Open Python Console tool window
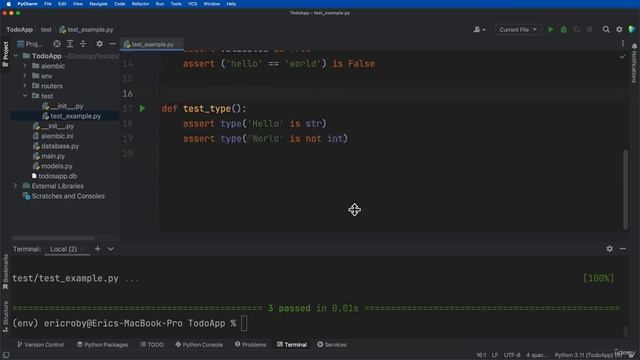This screenshot has width=640, height=360. [x=199, y=344]
